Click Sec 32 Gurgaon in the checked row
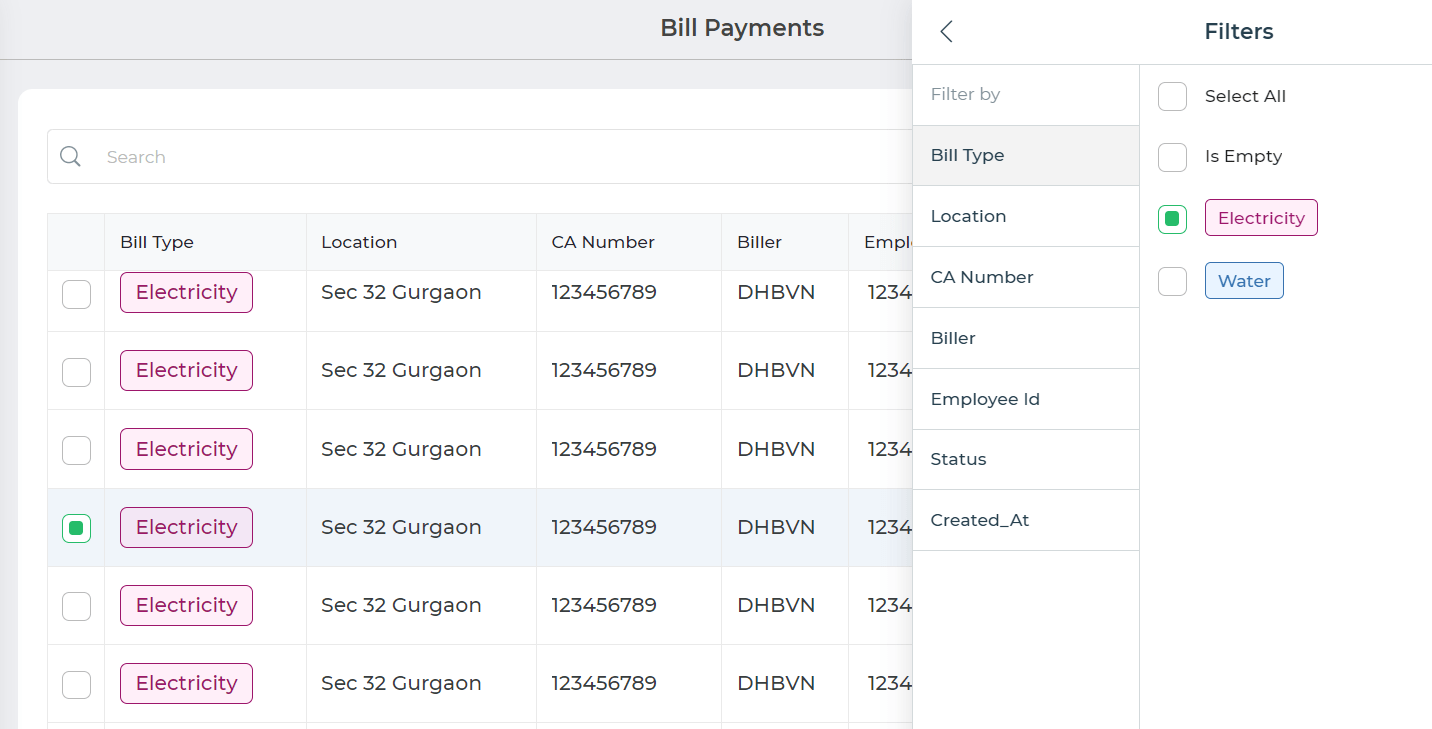 [401, 527]
